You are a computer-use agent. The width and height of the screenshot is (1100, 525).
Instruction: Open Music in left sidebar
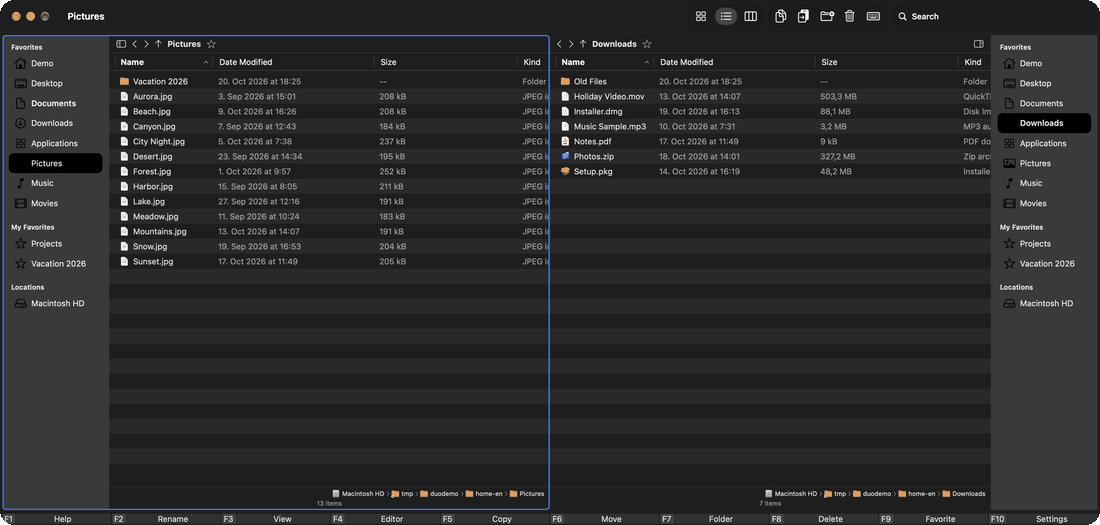(x=55, y=183)
